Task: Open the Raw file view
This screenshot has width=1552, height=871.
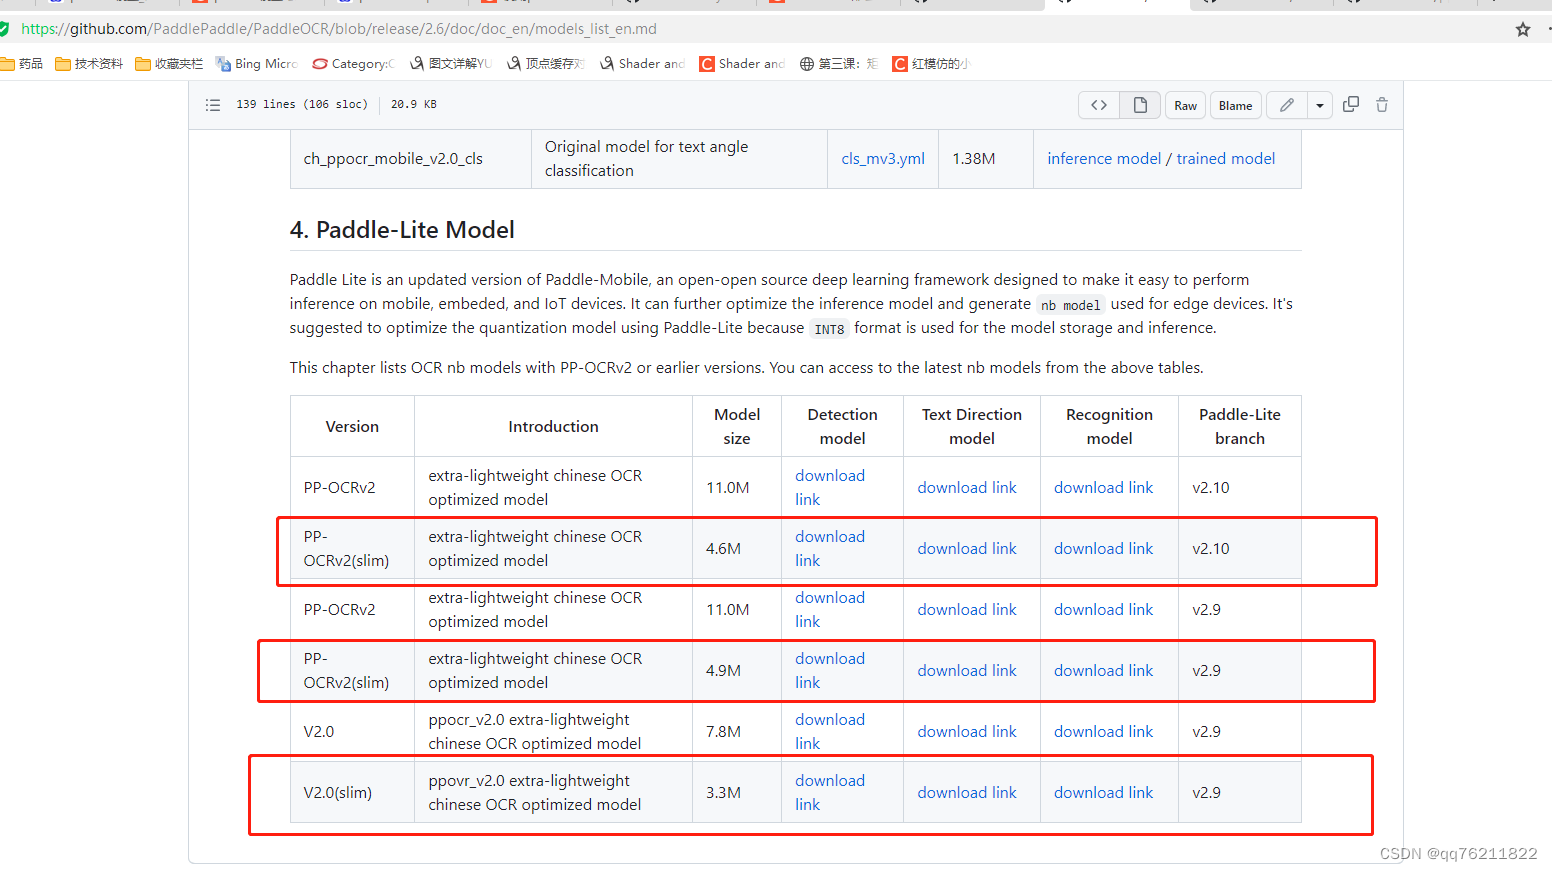Action: pos(1185,105)
